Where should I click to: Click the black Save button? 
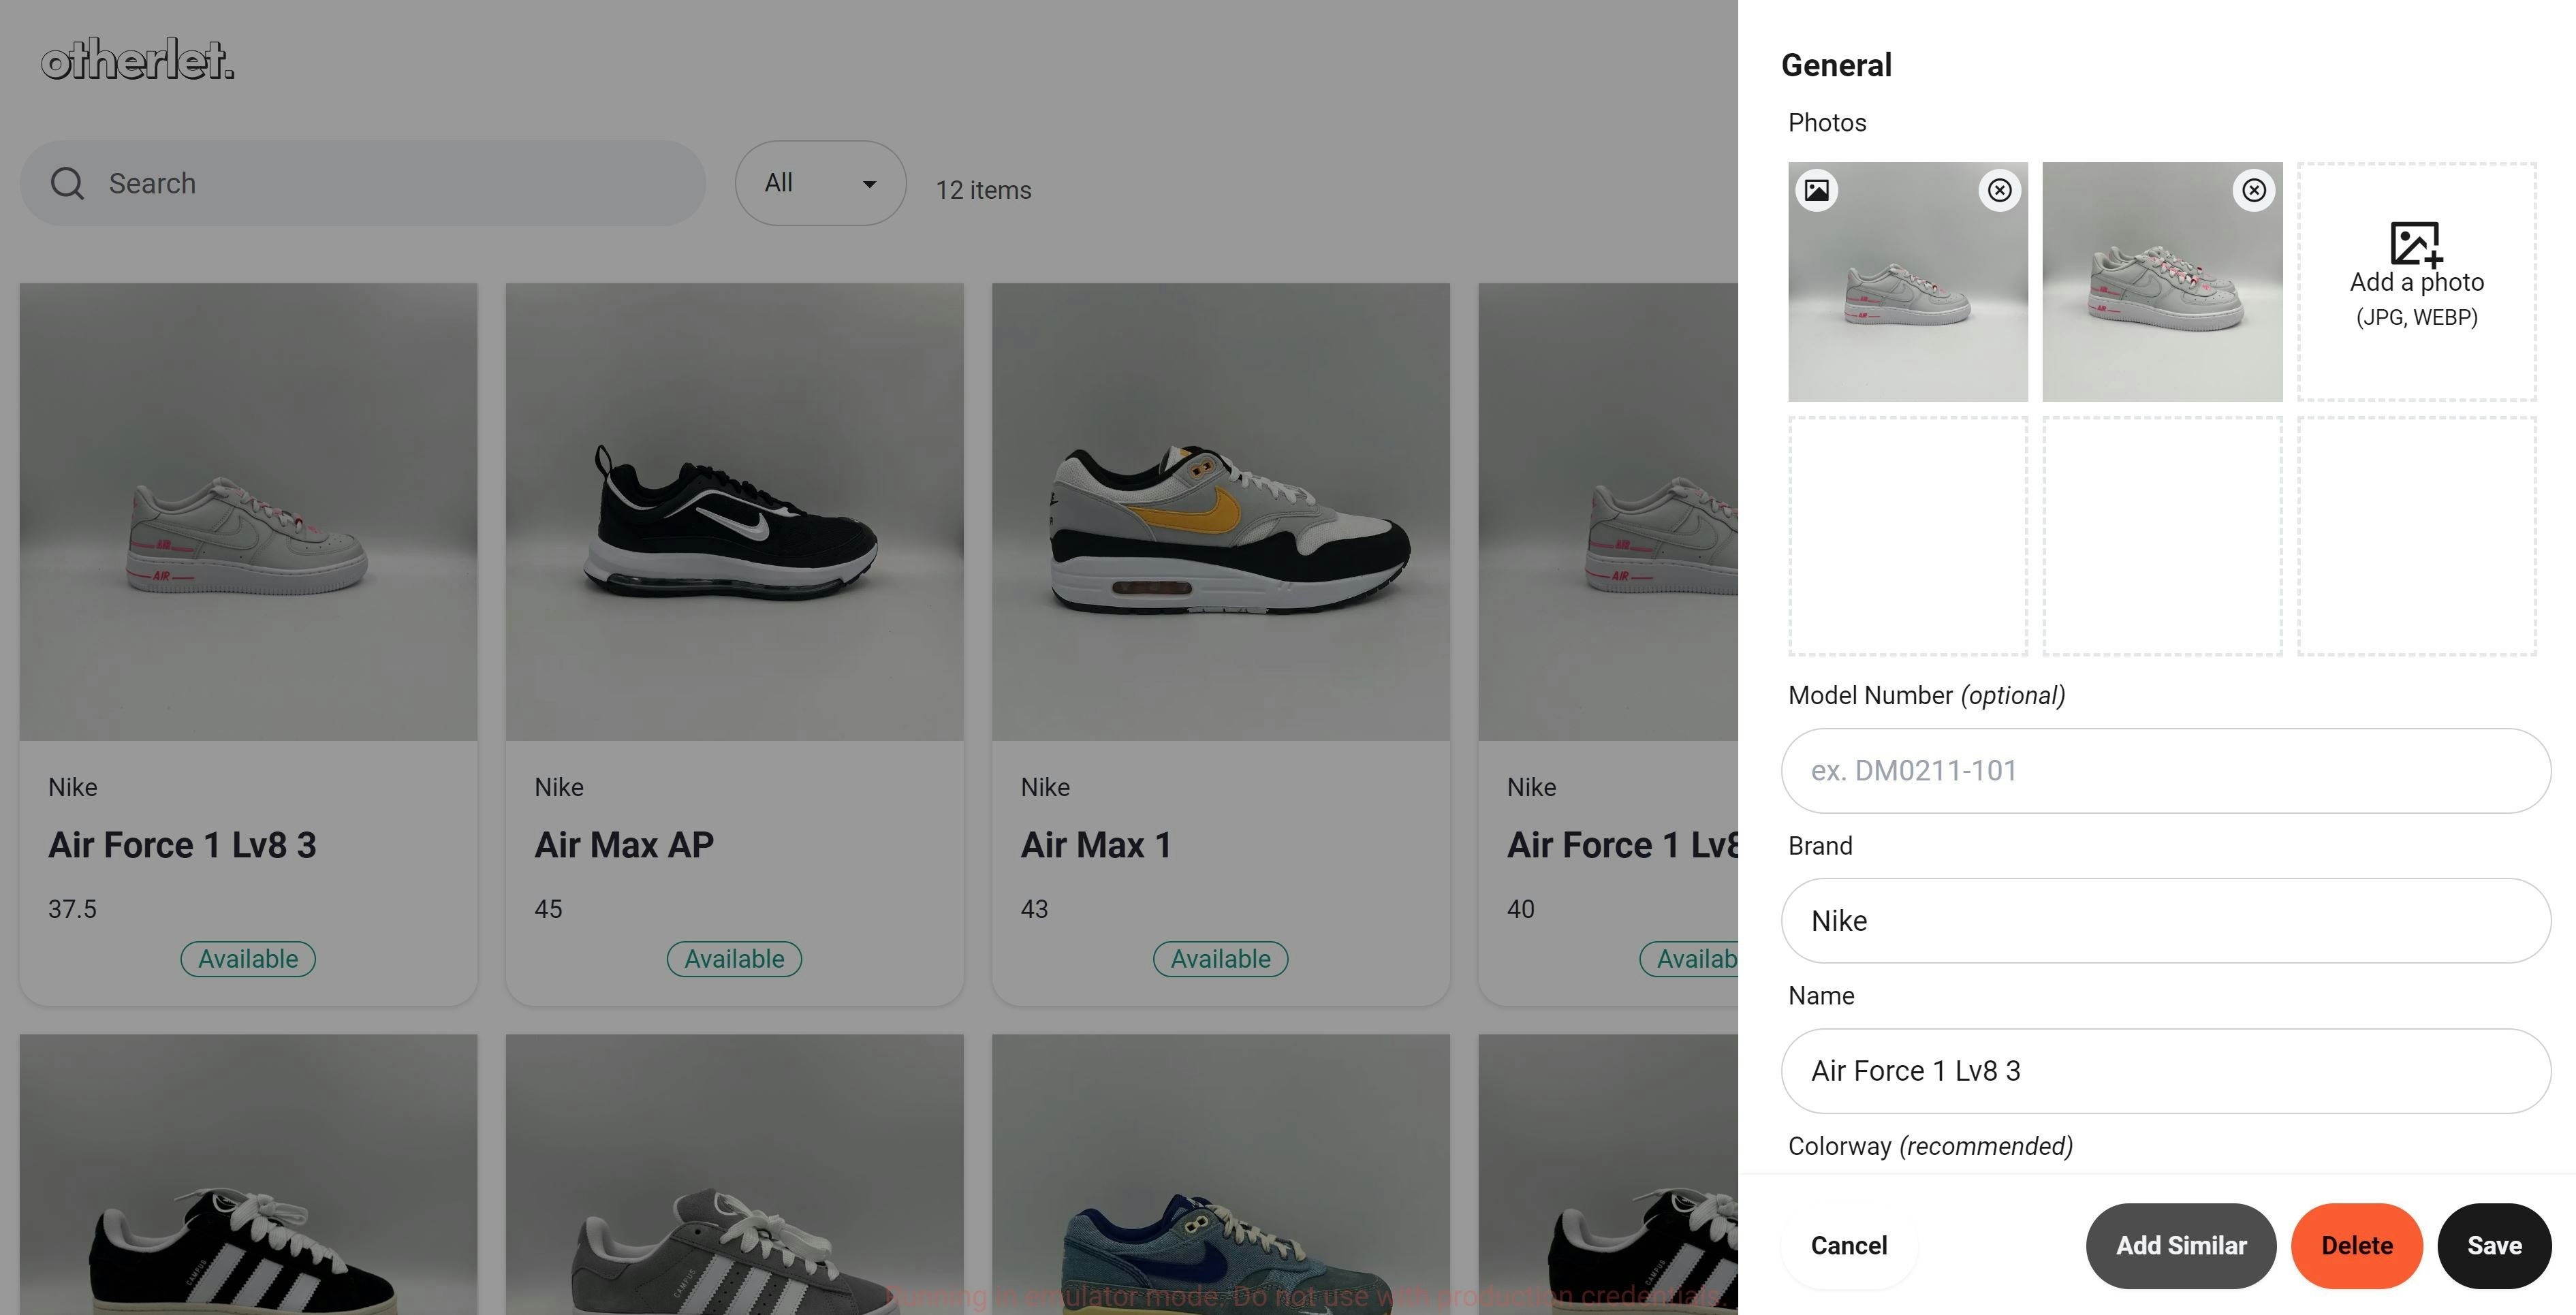coord(2494,1245)
